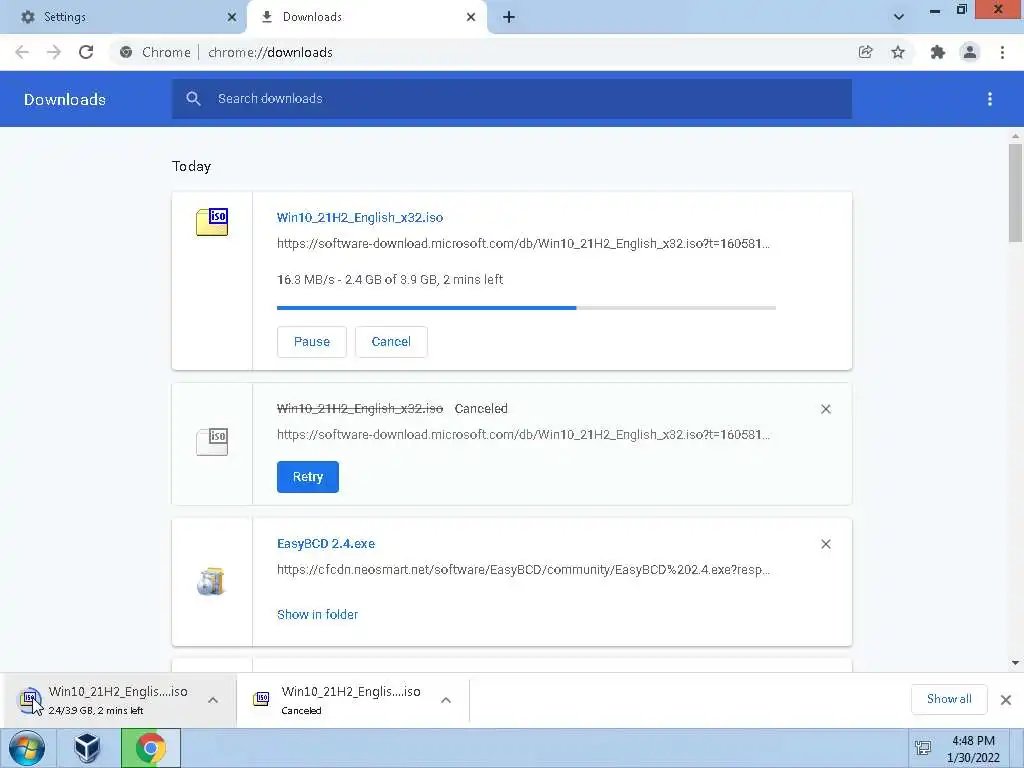Viewport: 1024px width, 768px height.
Task: Click the magnifier icon in Search downloads
Action: coord(193,99)
